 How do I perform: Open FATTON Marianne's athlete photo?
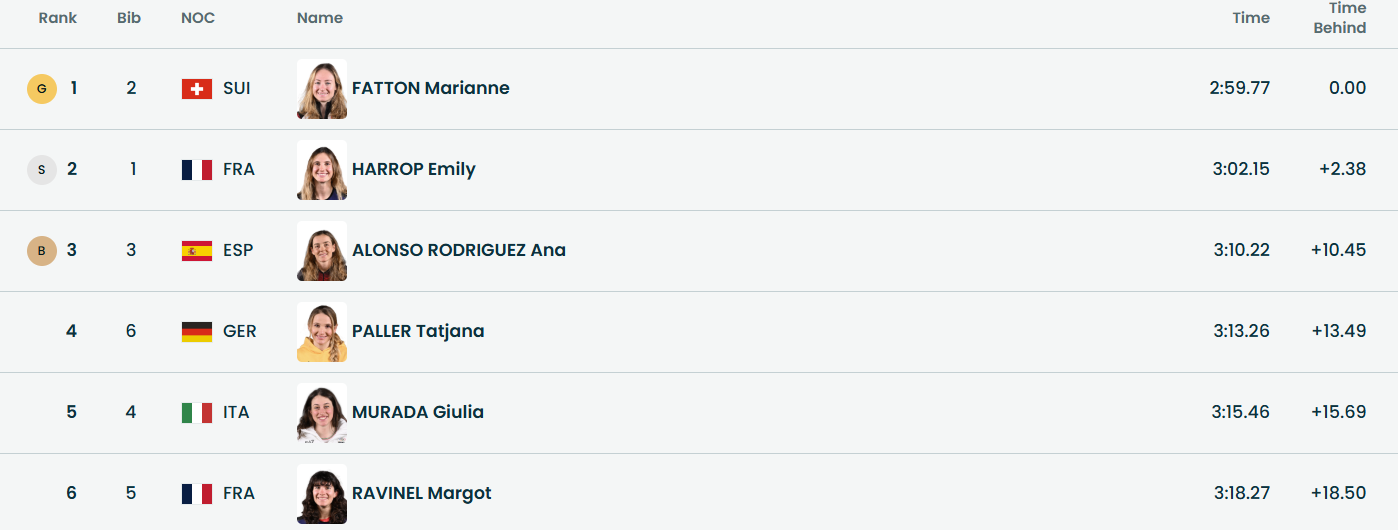point(322,89)
